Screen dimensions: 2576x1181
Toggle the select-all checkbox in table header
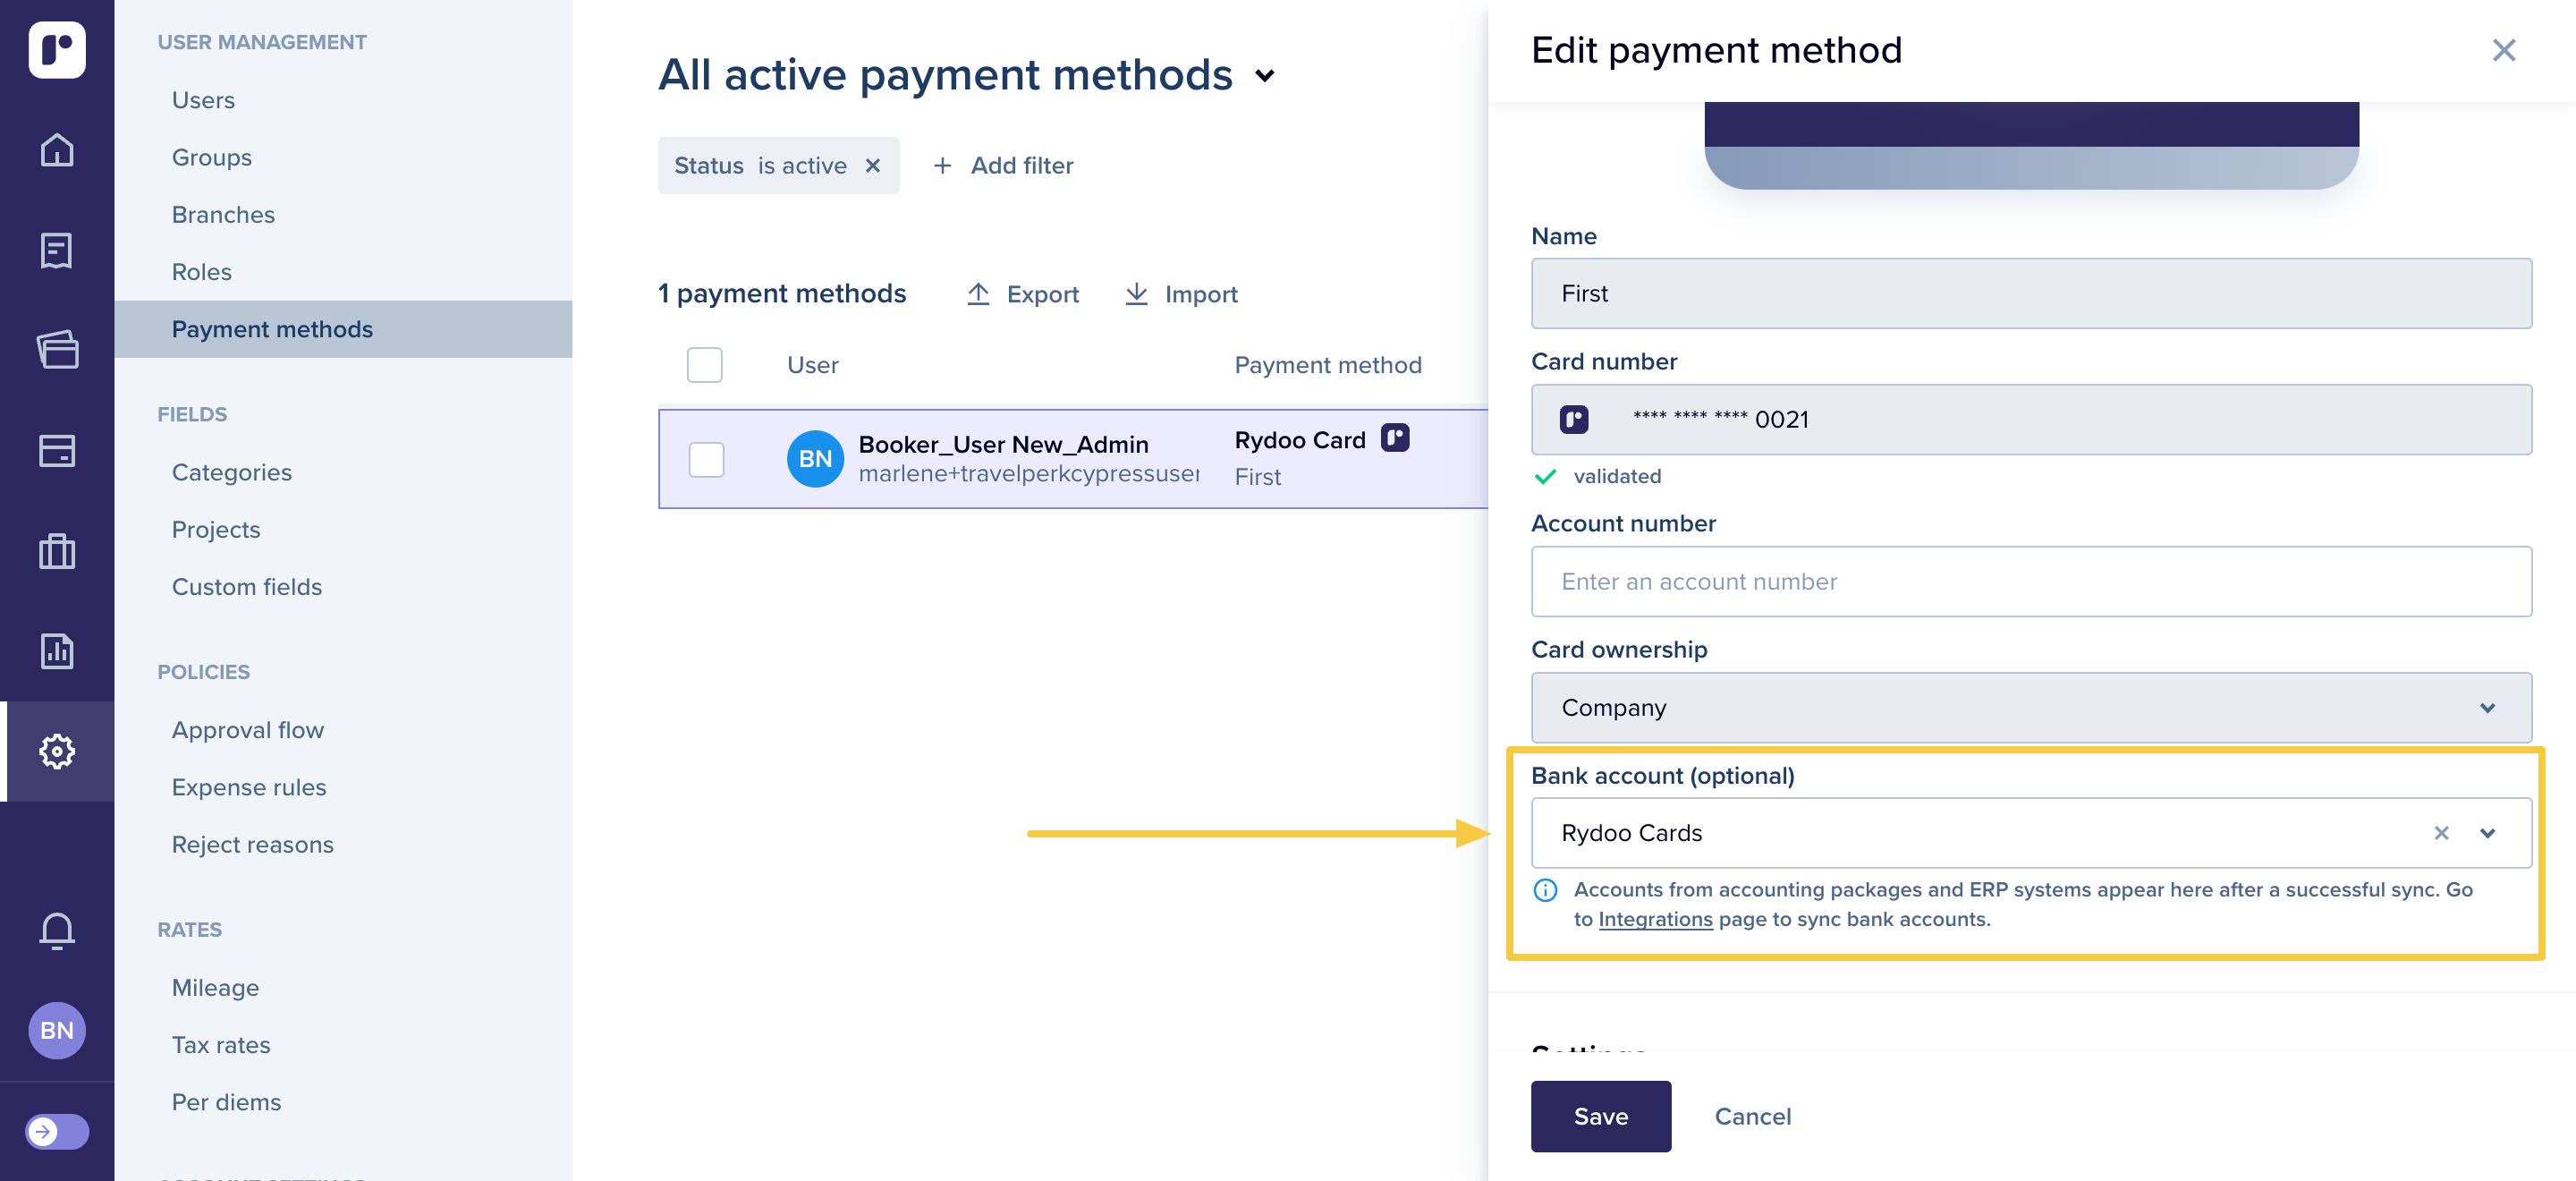704,365
